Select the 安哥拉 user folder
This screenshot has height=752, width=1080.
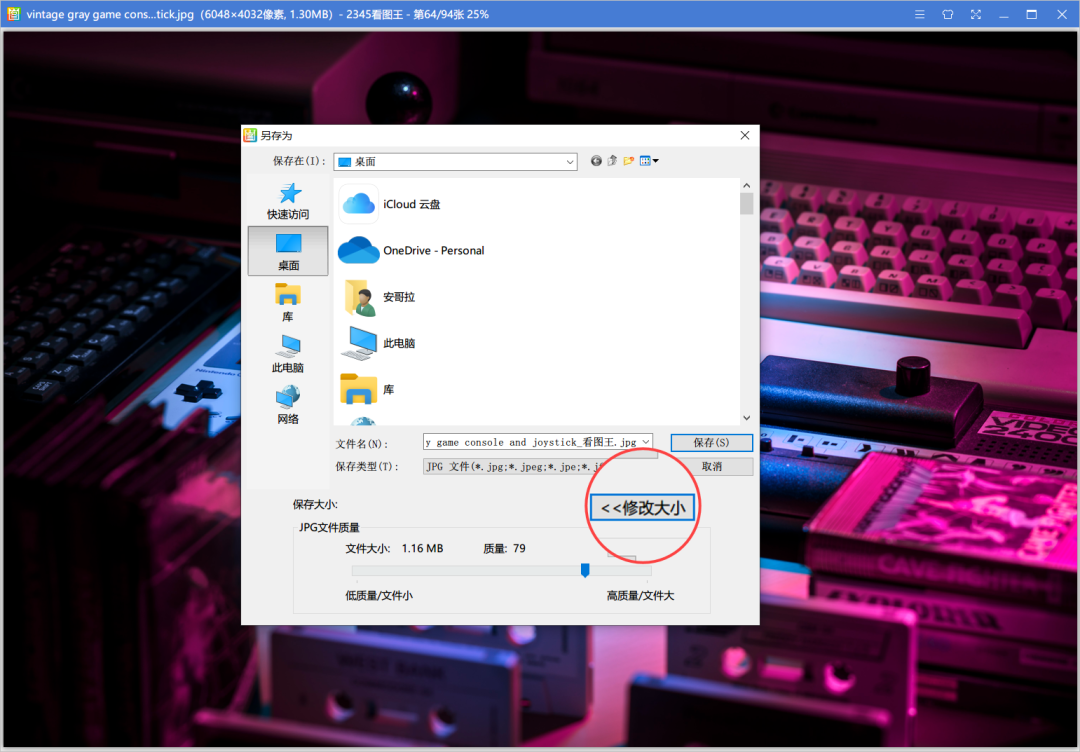tap(401, 297)
